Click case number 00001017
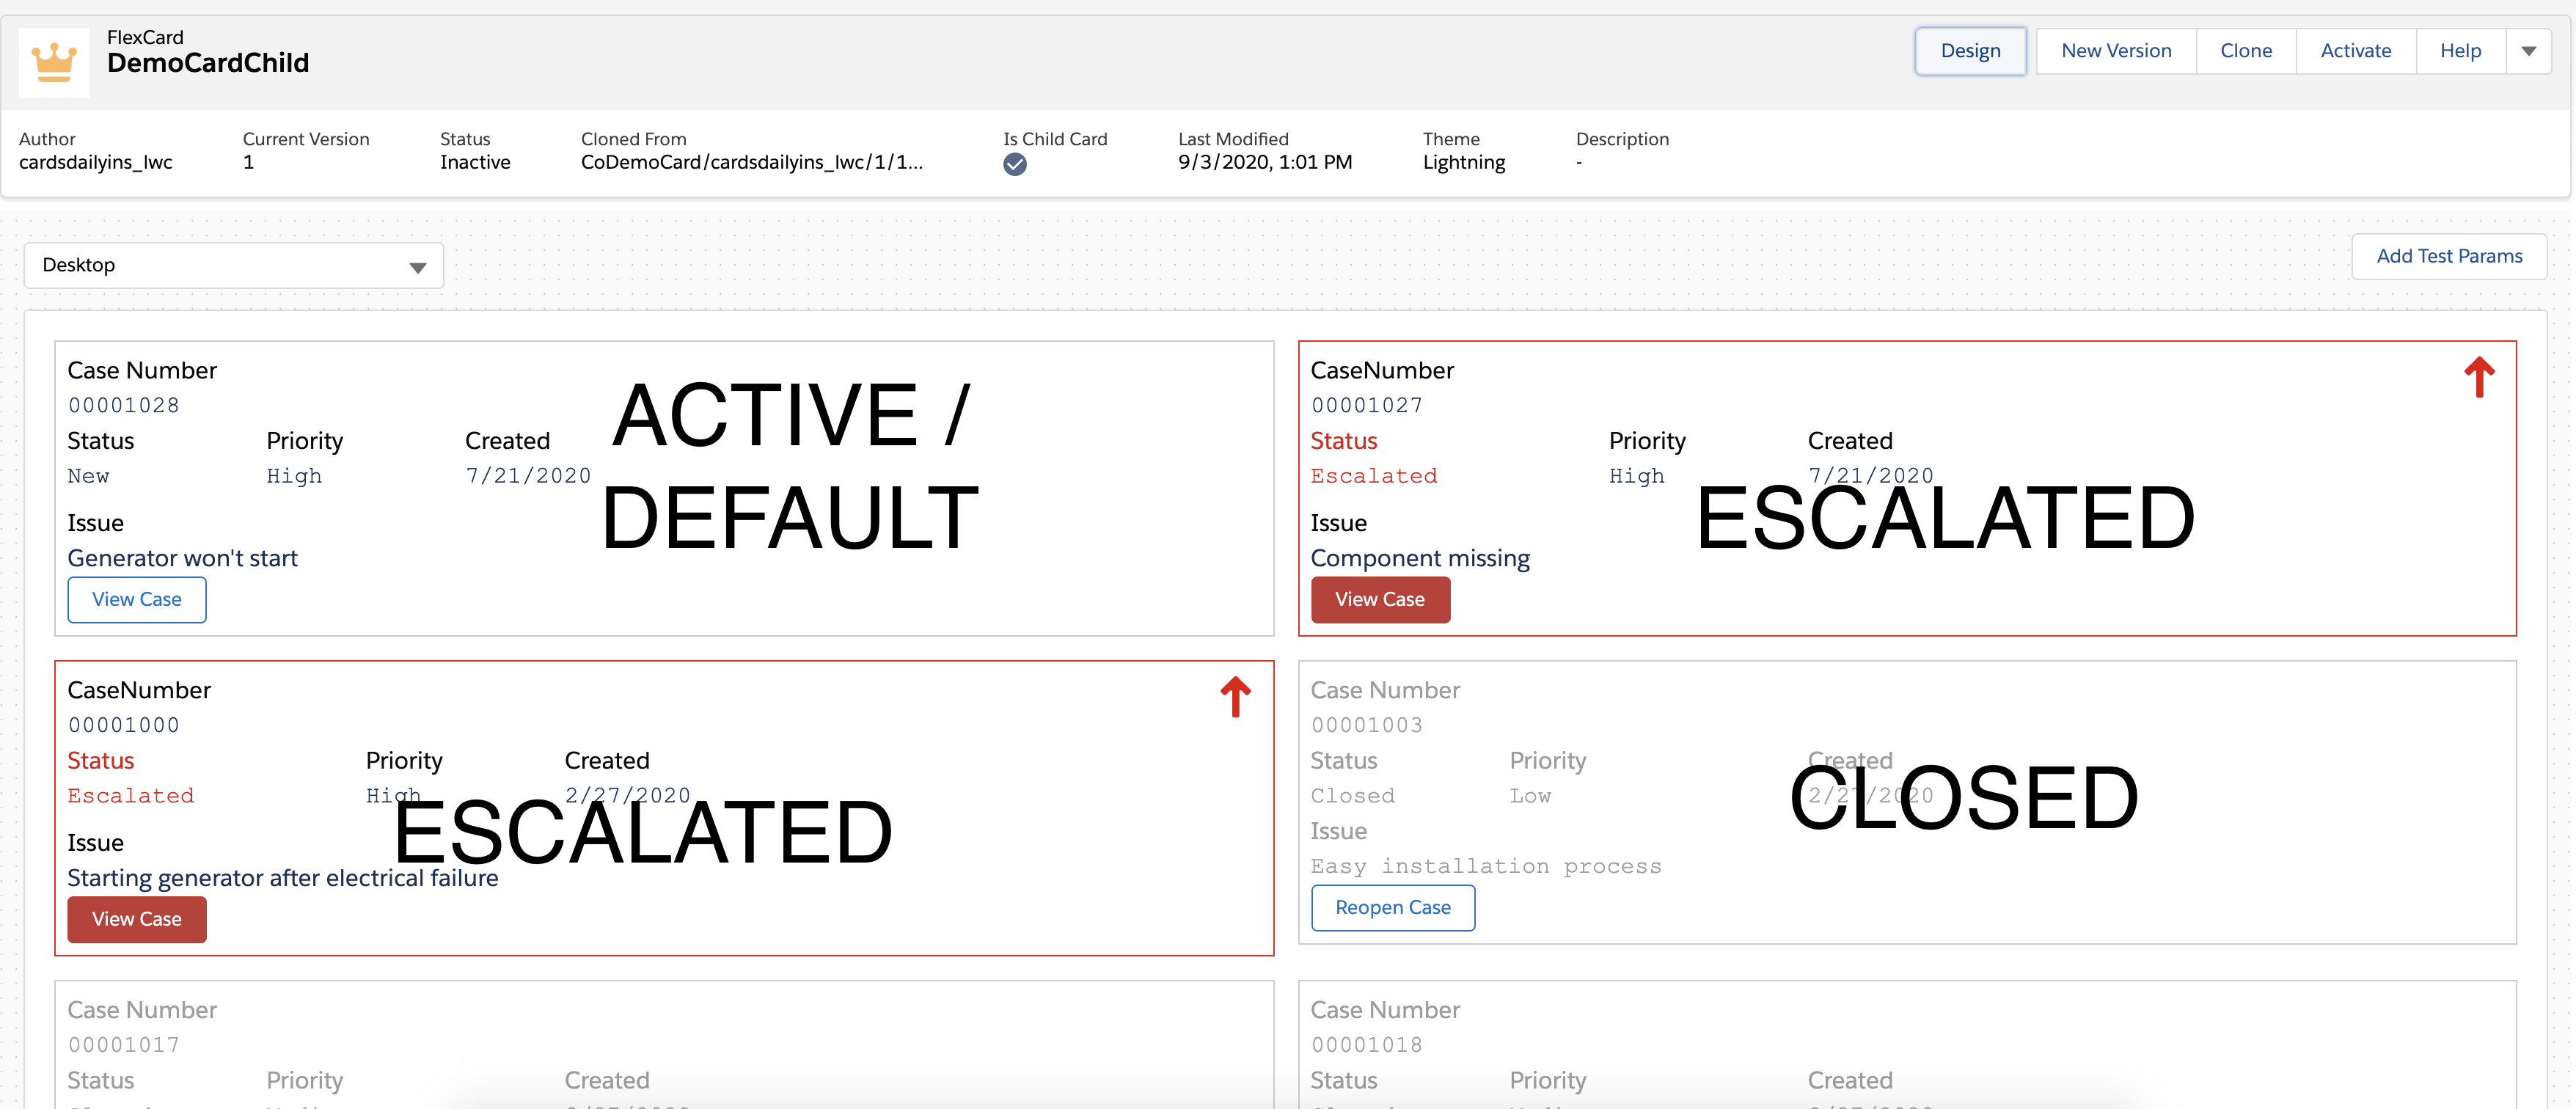The image size is (2576, 1109). tap(124, 1046)
